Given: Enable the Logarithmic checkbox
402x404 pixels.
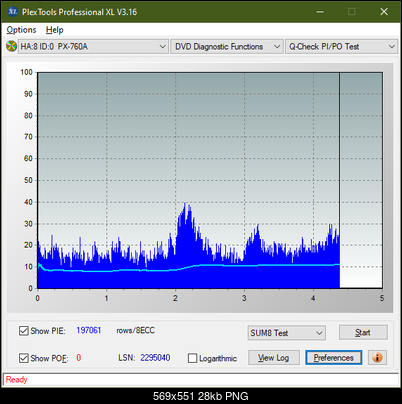Looking at the screenshot, I should (193, 358).
